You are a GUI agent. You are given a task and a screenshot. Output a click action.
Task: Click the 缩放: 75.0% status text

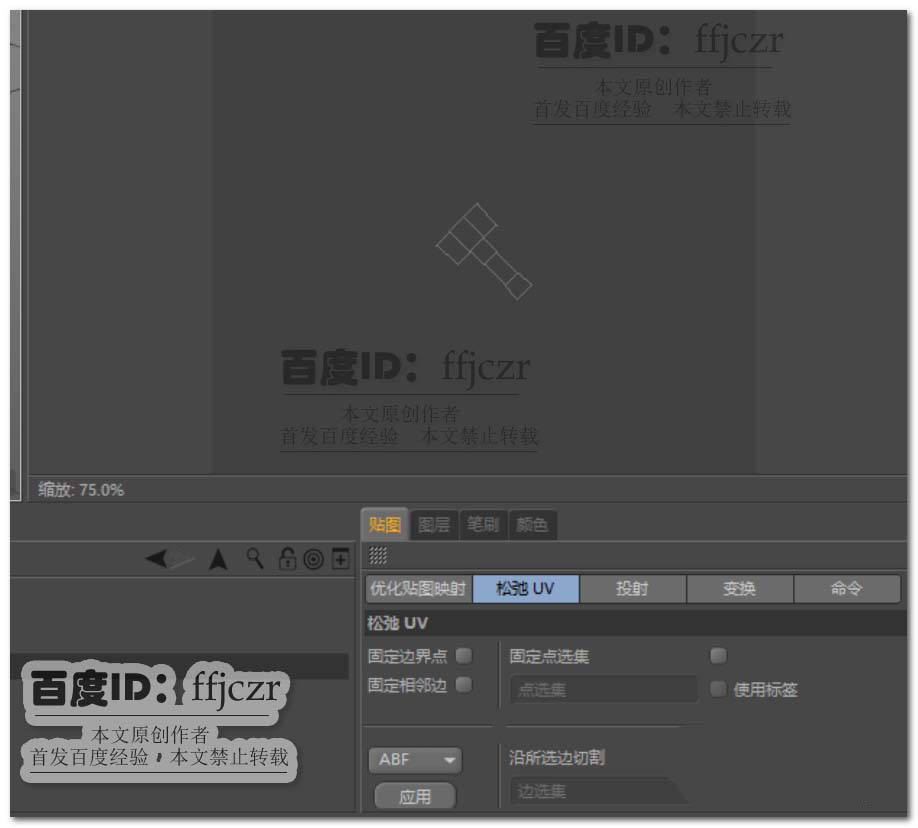pos(81,490)
